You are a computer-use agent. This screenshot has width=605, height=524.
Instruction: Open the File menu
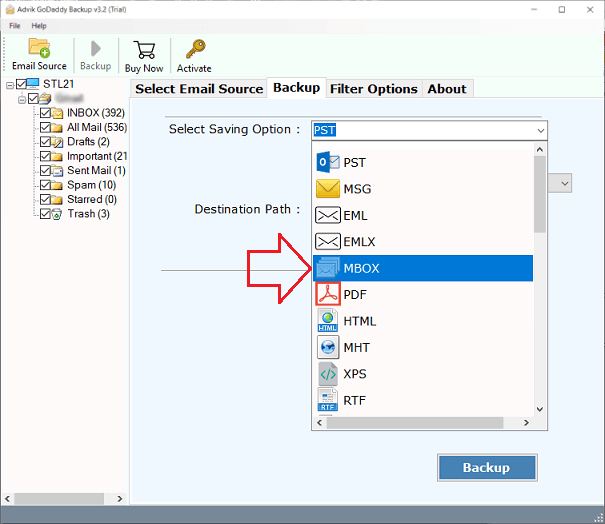click(15, 26)
